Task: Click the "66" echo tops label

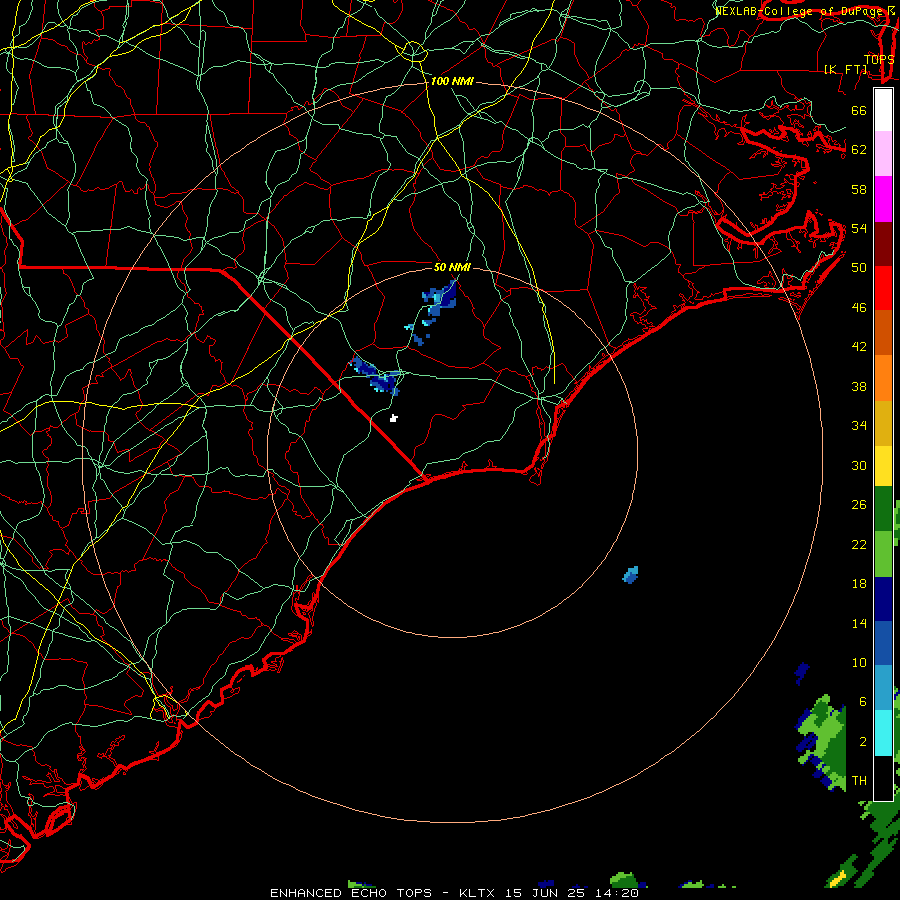Action: click(859, 110)
